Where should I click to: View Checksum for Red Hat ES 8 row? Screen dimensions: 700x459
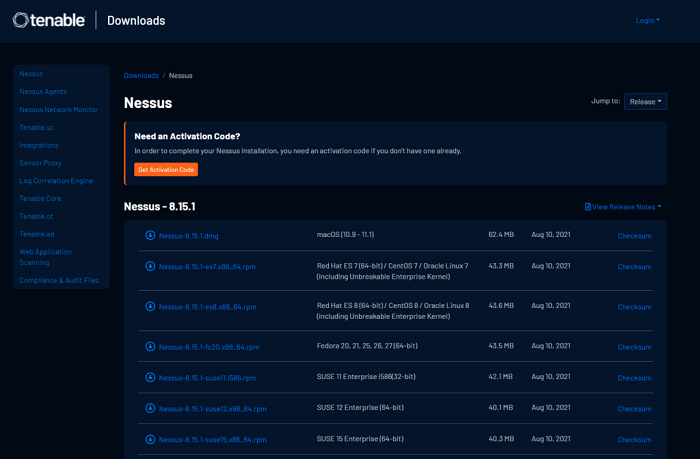click(634, 307)
